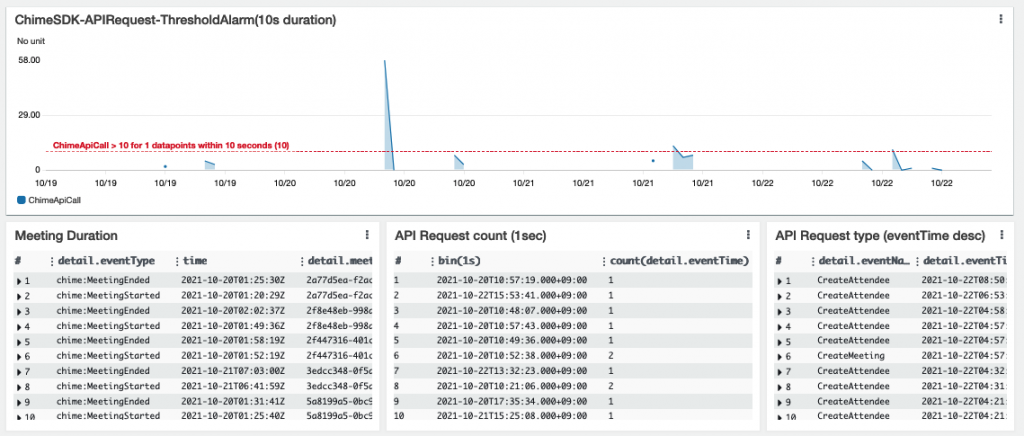Click the chart title ChimeSDK-APIRequest-ThresholdAlarm
Screen dimensions: 1024x436
pos(175,20)
